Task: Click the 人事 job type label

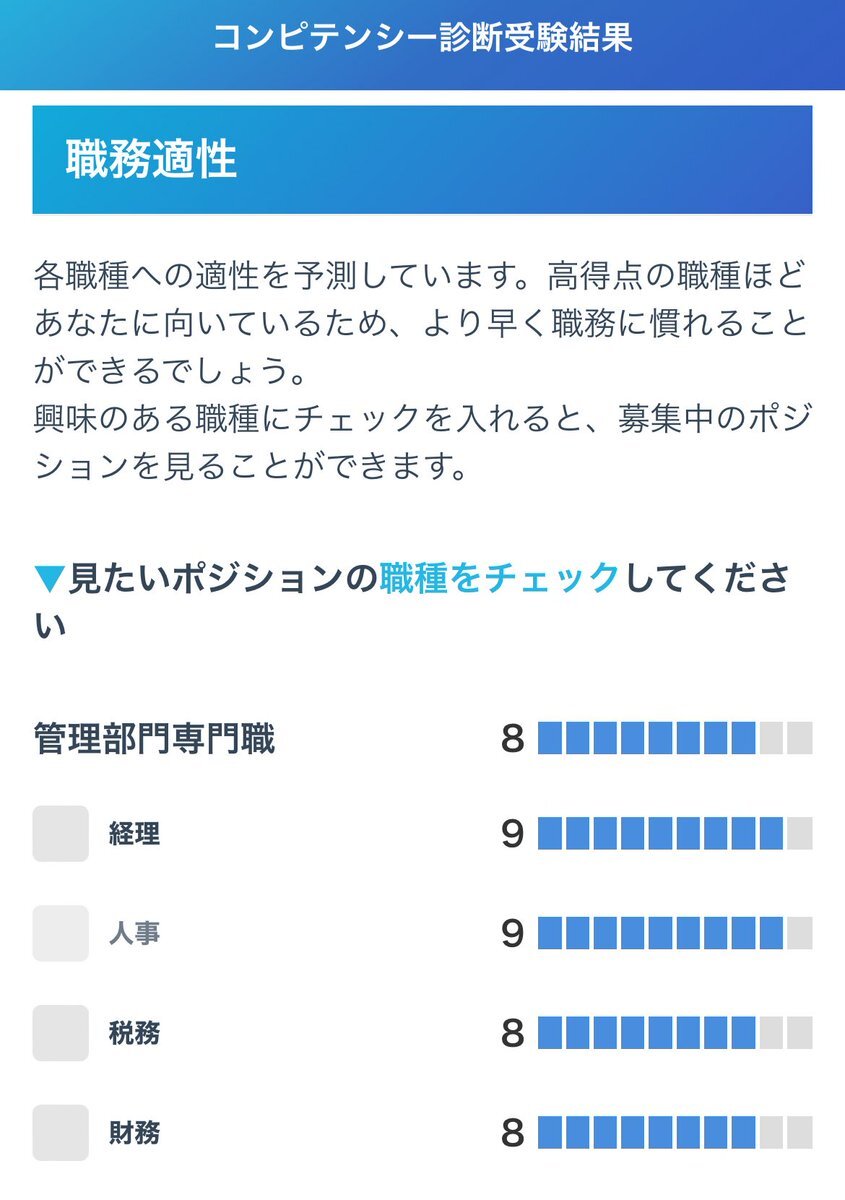Action: pyautogui.click(x=134, y=934)
